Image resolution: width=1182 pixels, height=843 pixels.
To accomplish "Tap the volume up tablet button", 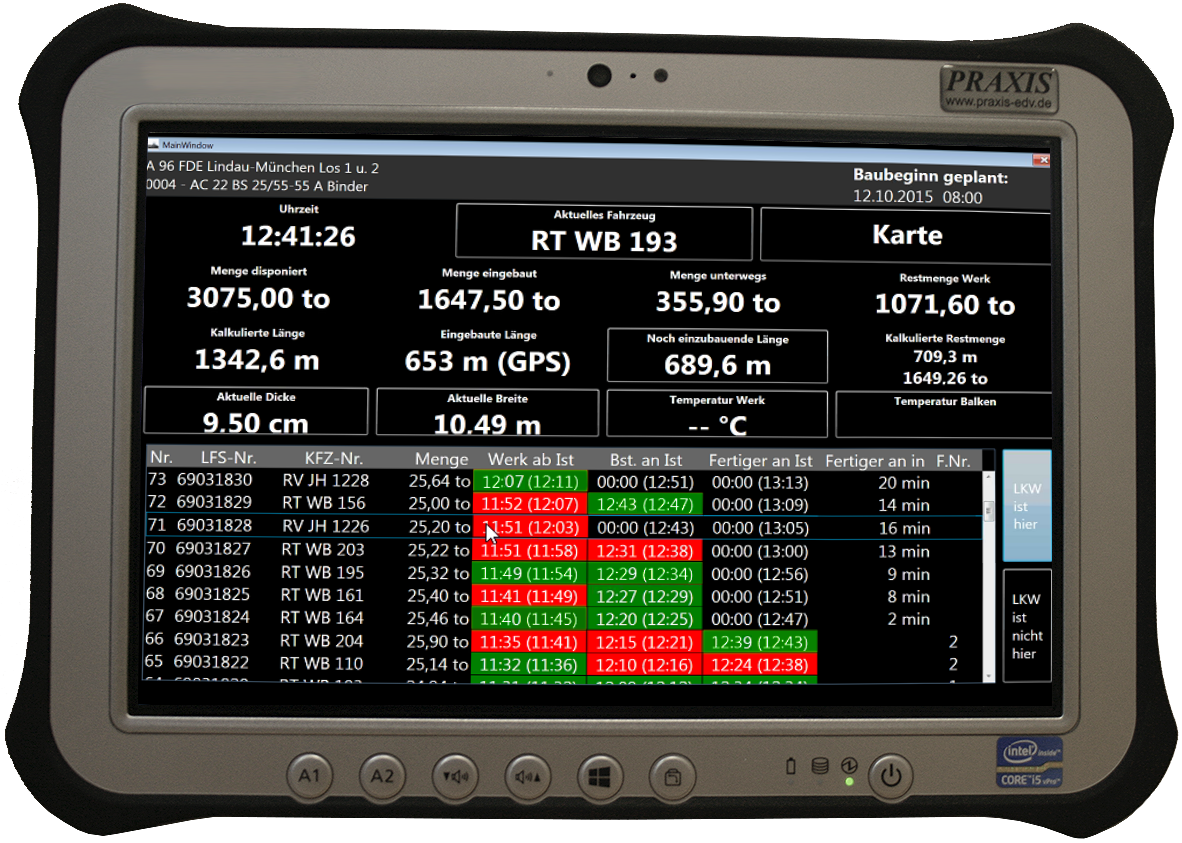I will pos(528,776).
